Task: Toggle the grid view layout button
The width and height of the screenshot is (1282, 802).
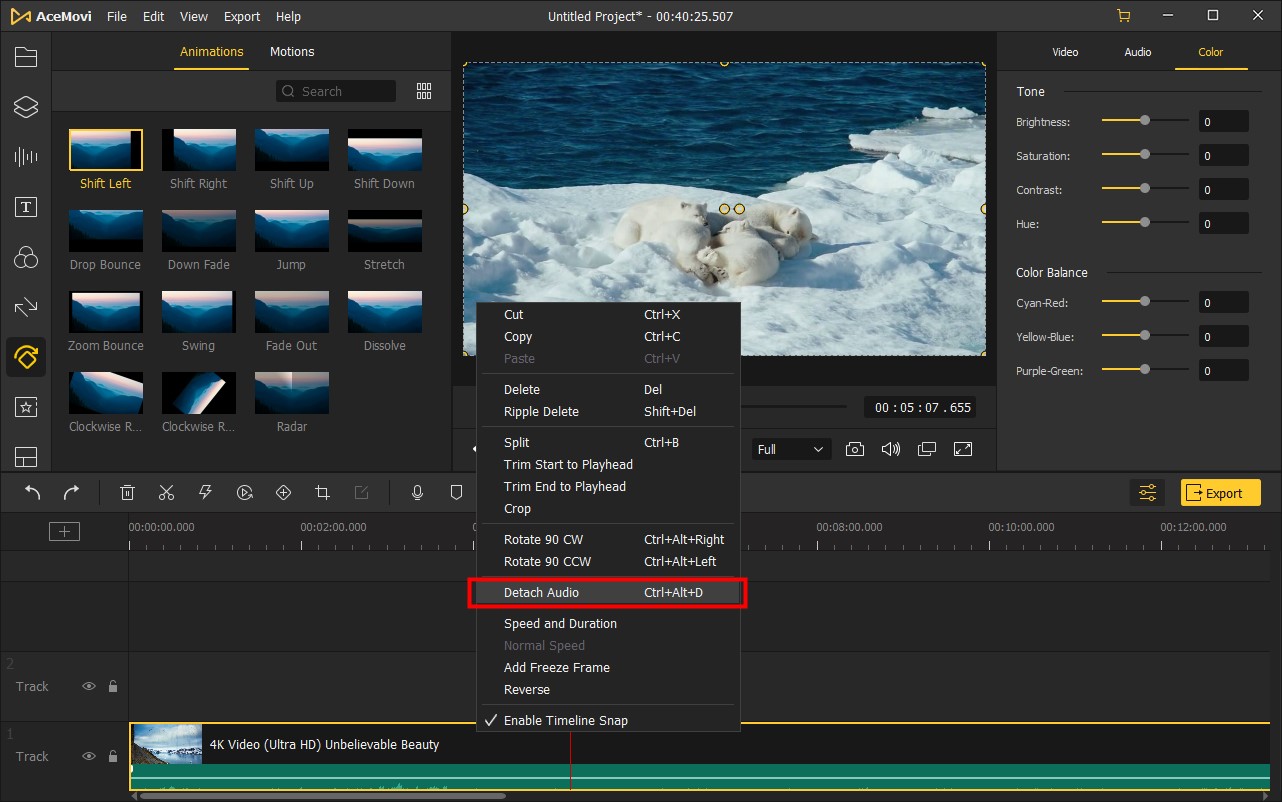Action: click(424, 91)
